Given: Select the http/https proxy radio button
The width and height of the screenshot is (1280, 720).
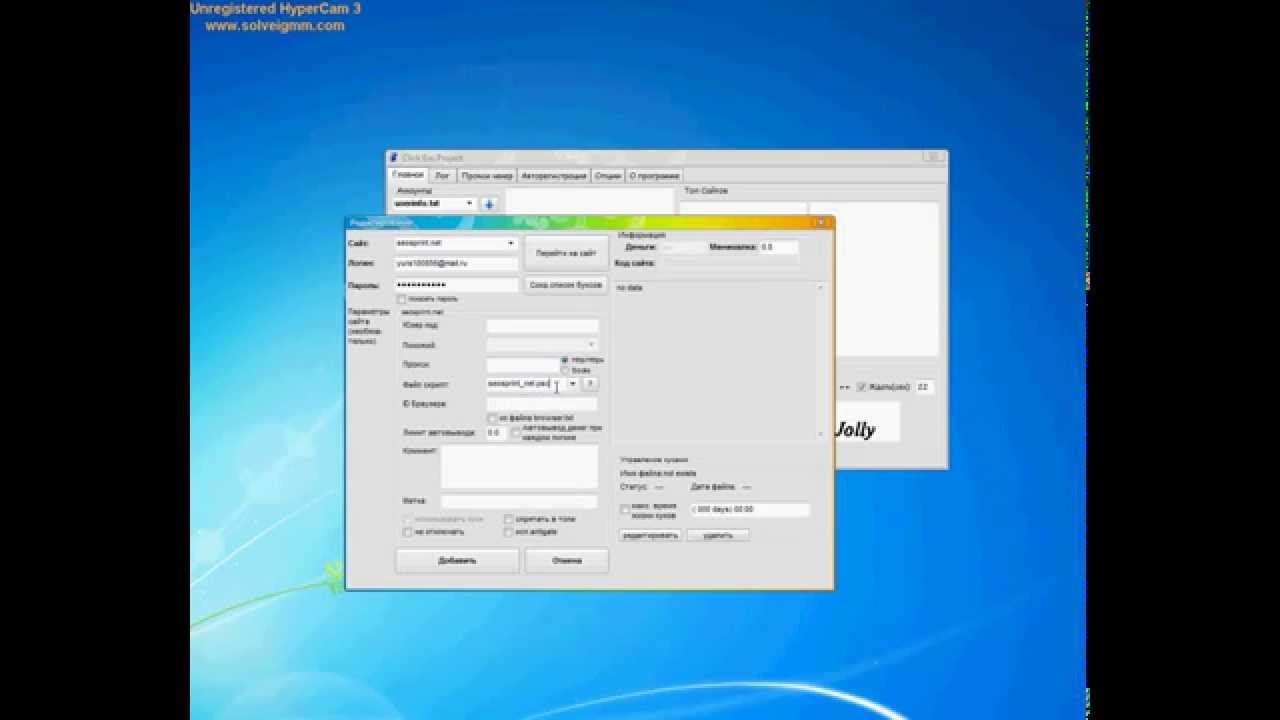Looking at the screenshot, I should (x=565, y=360).
